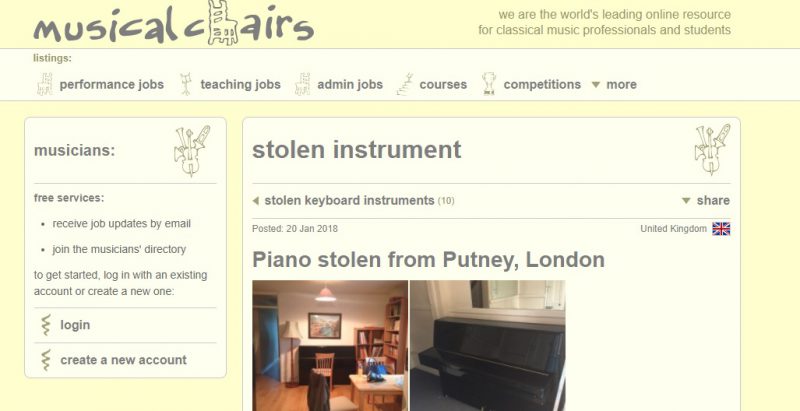Click the chair icon beside admin jobs
This screenshot has width=800, height=411.
303,84
